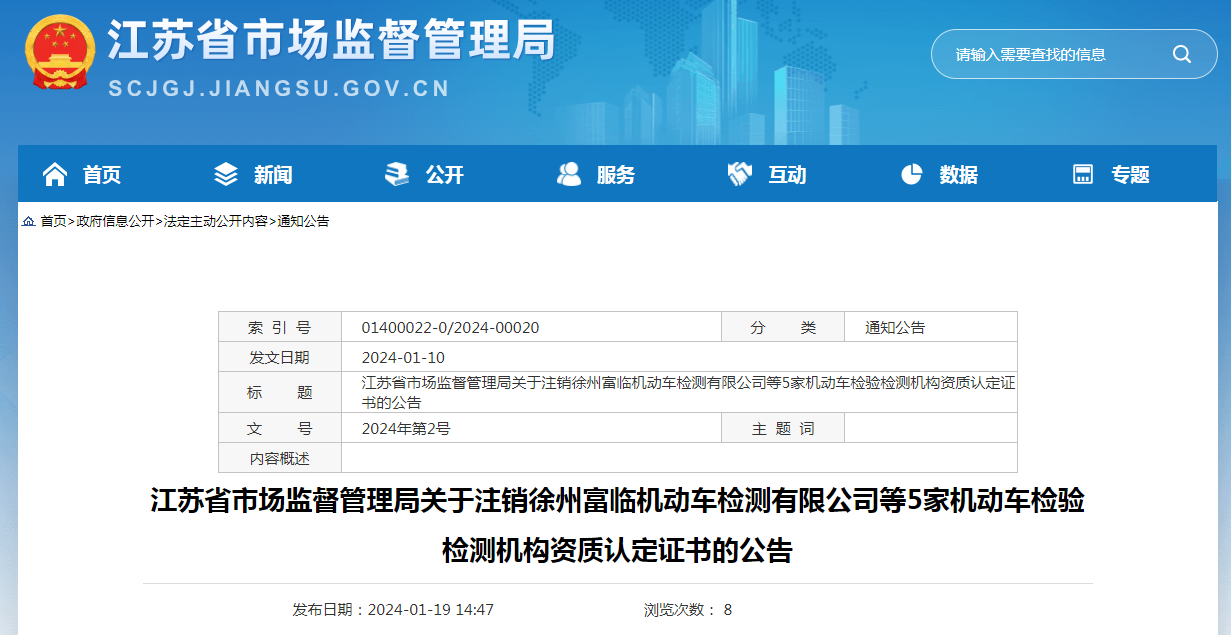Image resolution: width=1231 pixels, height=635 pixels.
Task: Click the books icon beside 公开
Action: (397, 175)
